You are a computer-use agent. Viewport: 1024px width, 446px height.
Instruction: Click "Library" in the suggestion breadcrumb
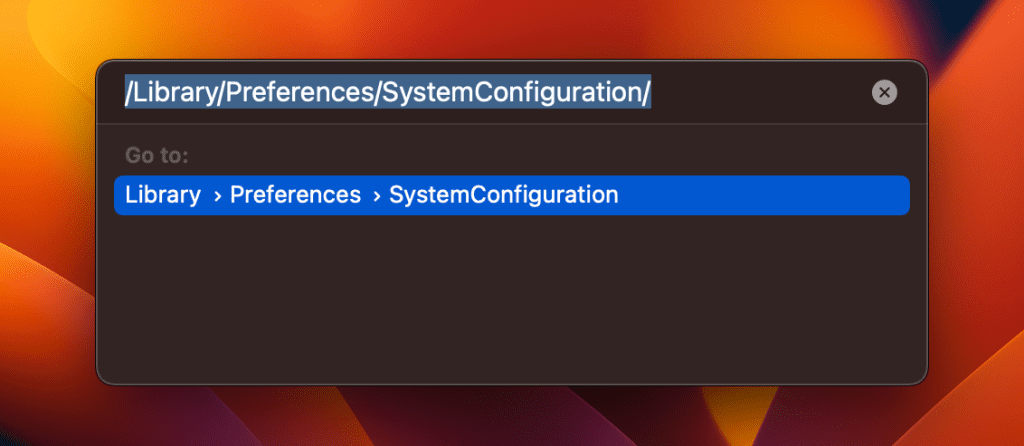tap(163, 195)
